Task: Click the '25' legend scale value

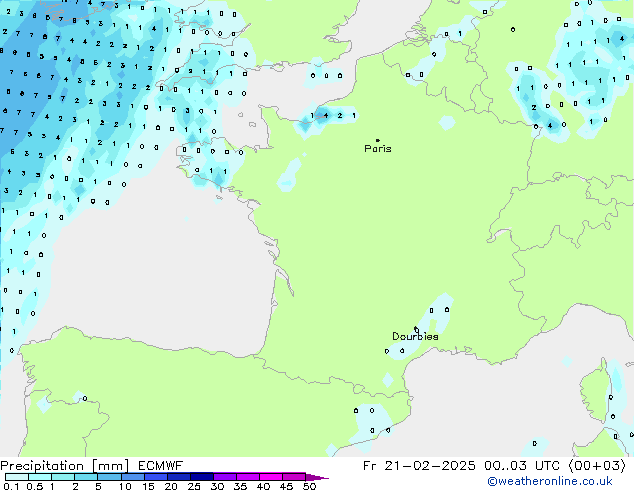Action: (194, 486)
